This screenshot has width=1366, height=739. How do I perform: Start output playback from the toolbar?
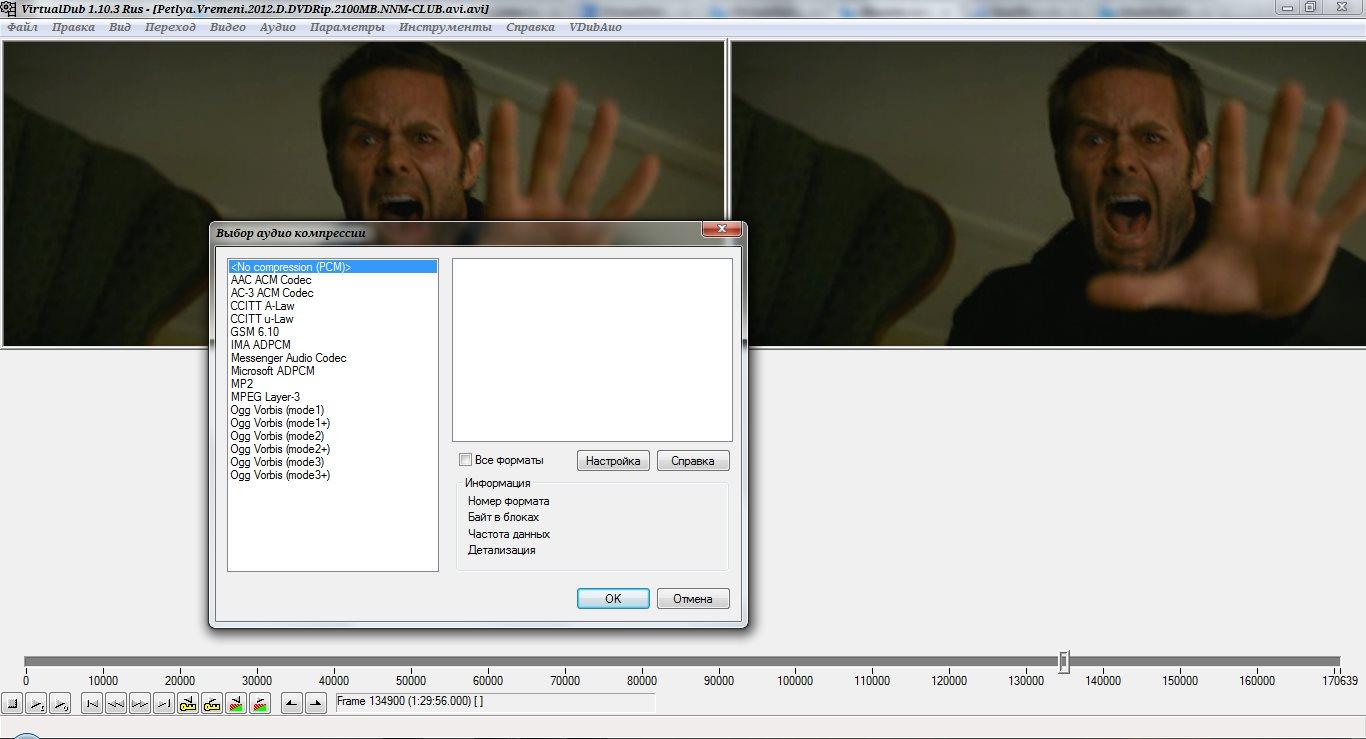point(60,703)
